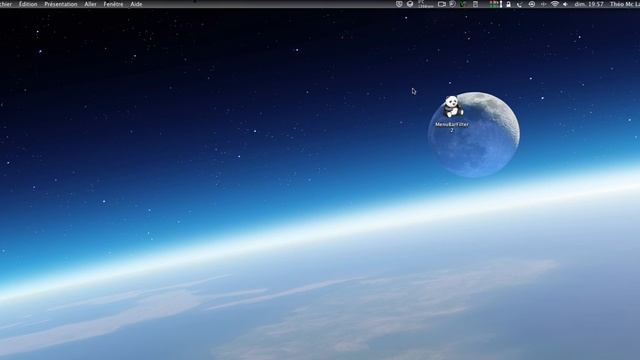Open the Présentation menu
Viewport: 640px width, 360px height.
[60, 4]
